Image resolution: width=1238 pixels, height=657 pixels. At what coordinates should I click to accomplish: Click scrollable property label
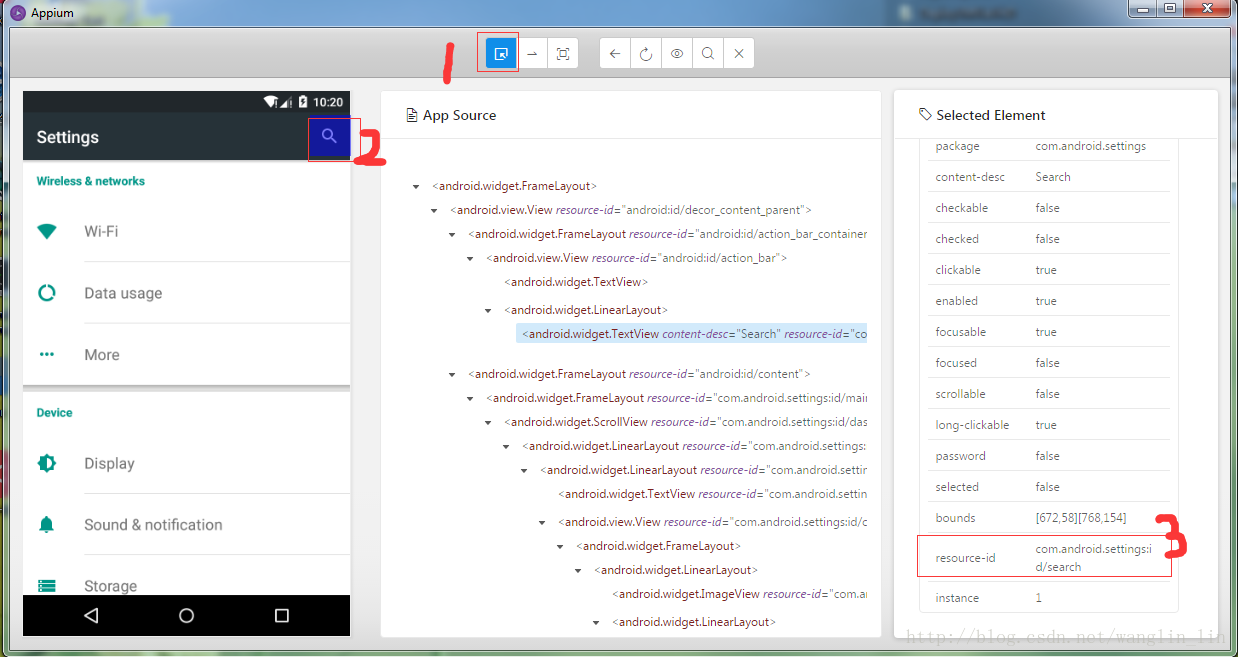coord(960,394)
